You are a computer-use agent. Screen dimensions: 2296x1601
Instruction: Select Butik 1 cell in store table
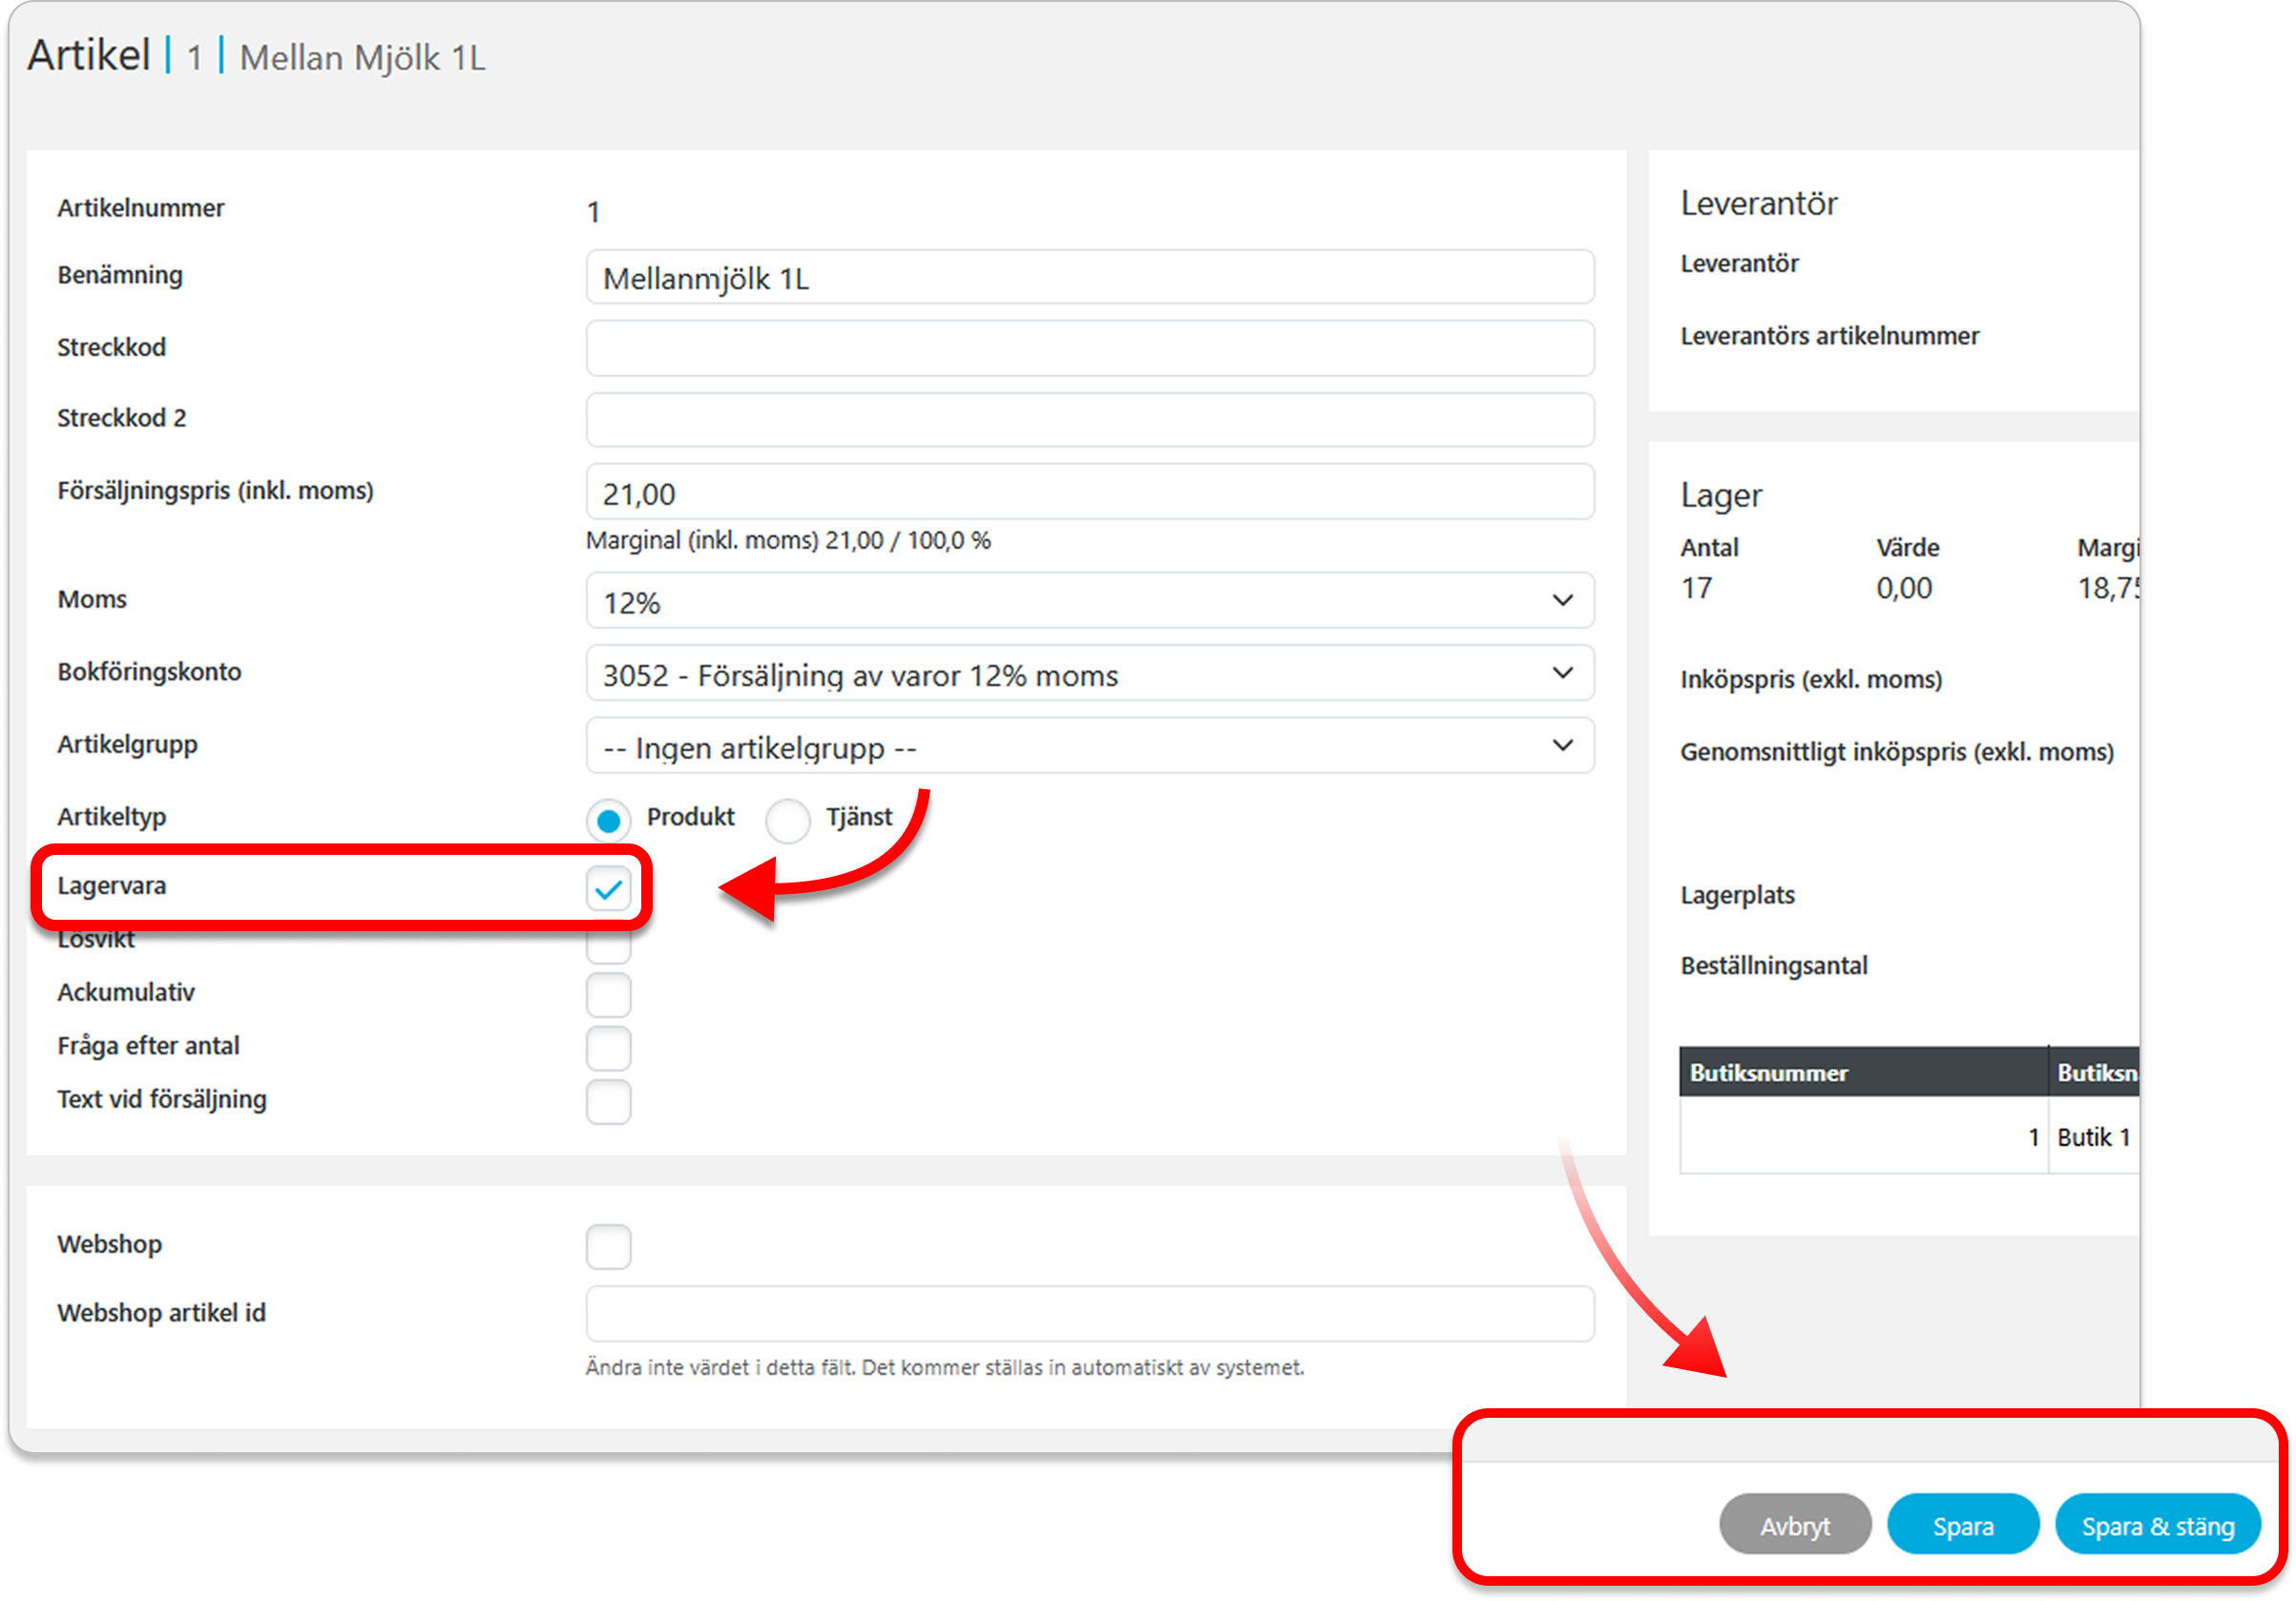(2093, 1137)
